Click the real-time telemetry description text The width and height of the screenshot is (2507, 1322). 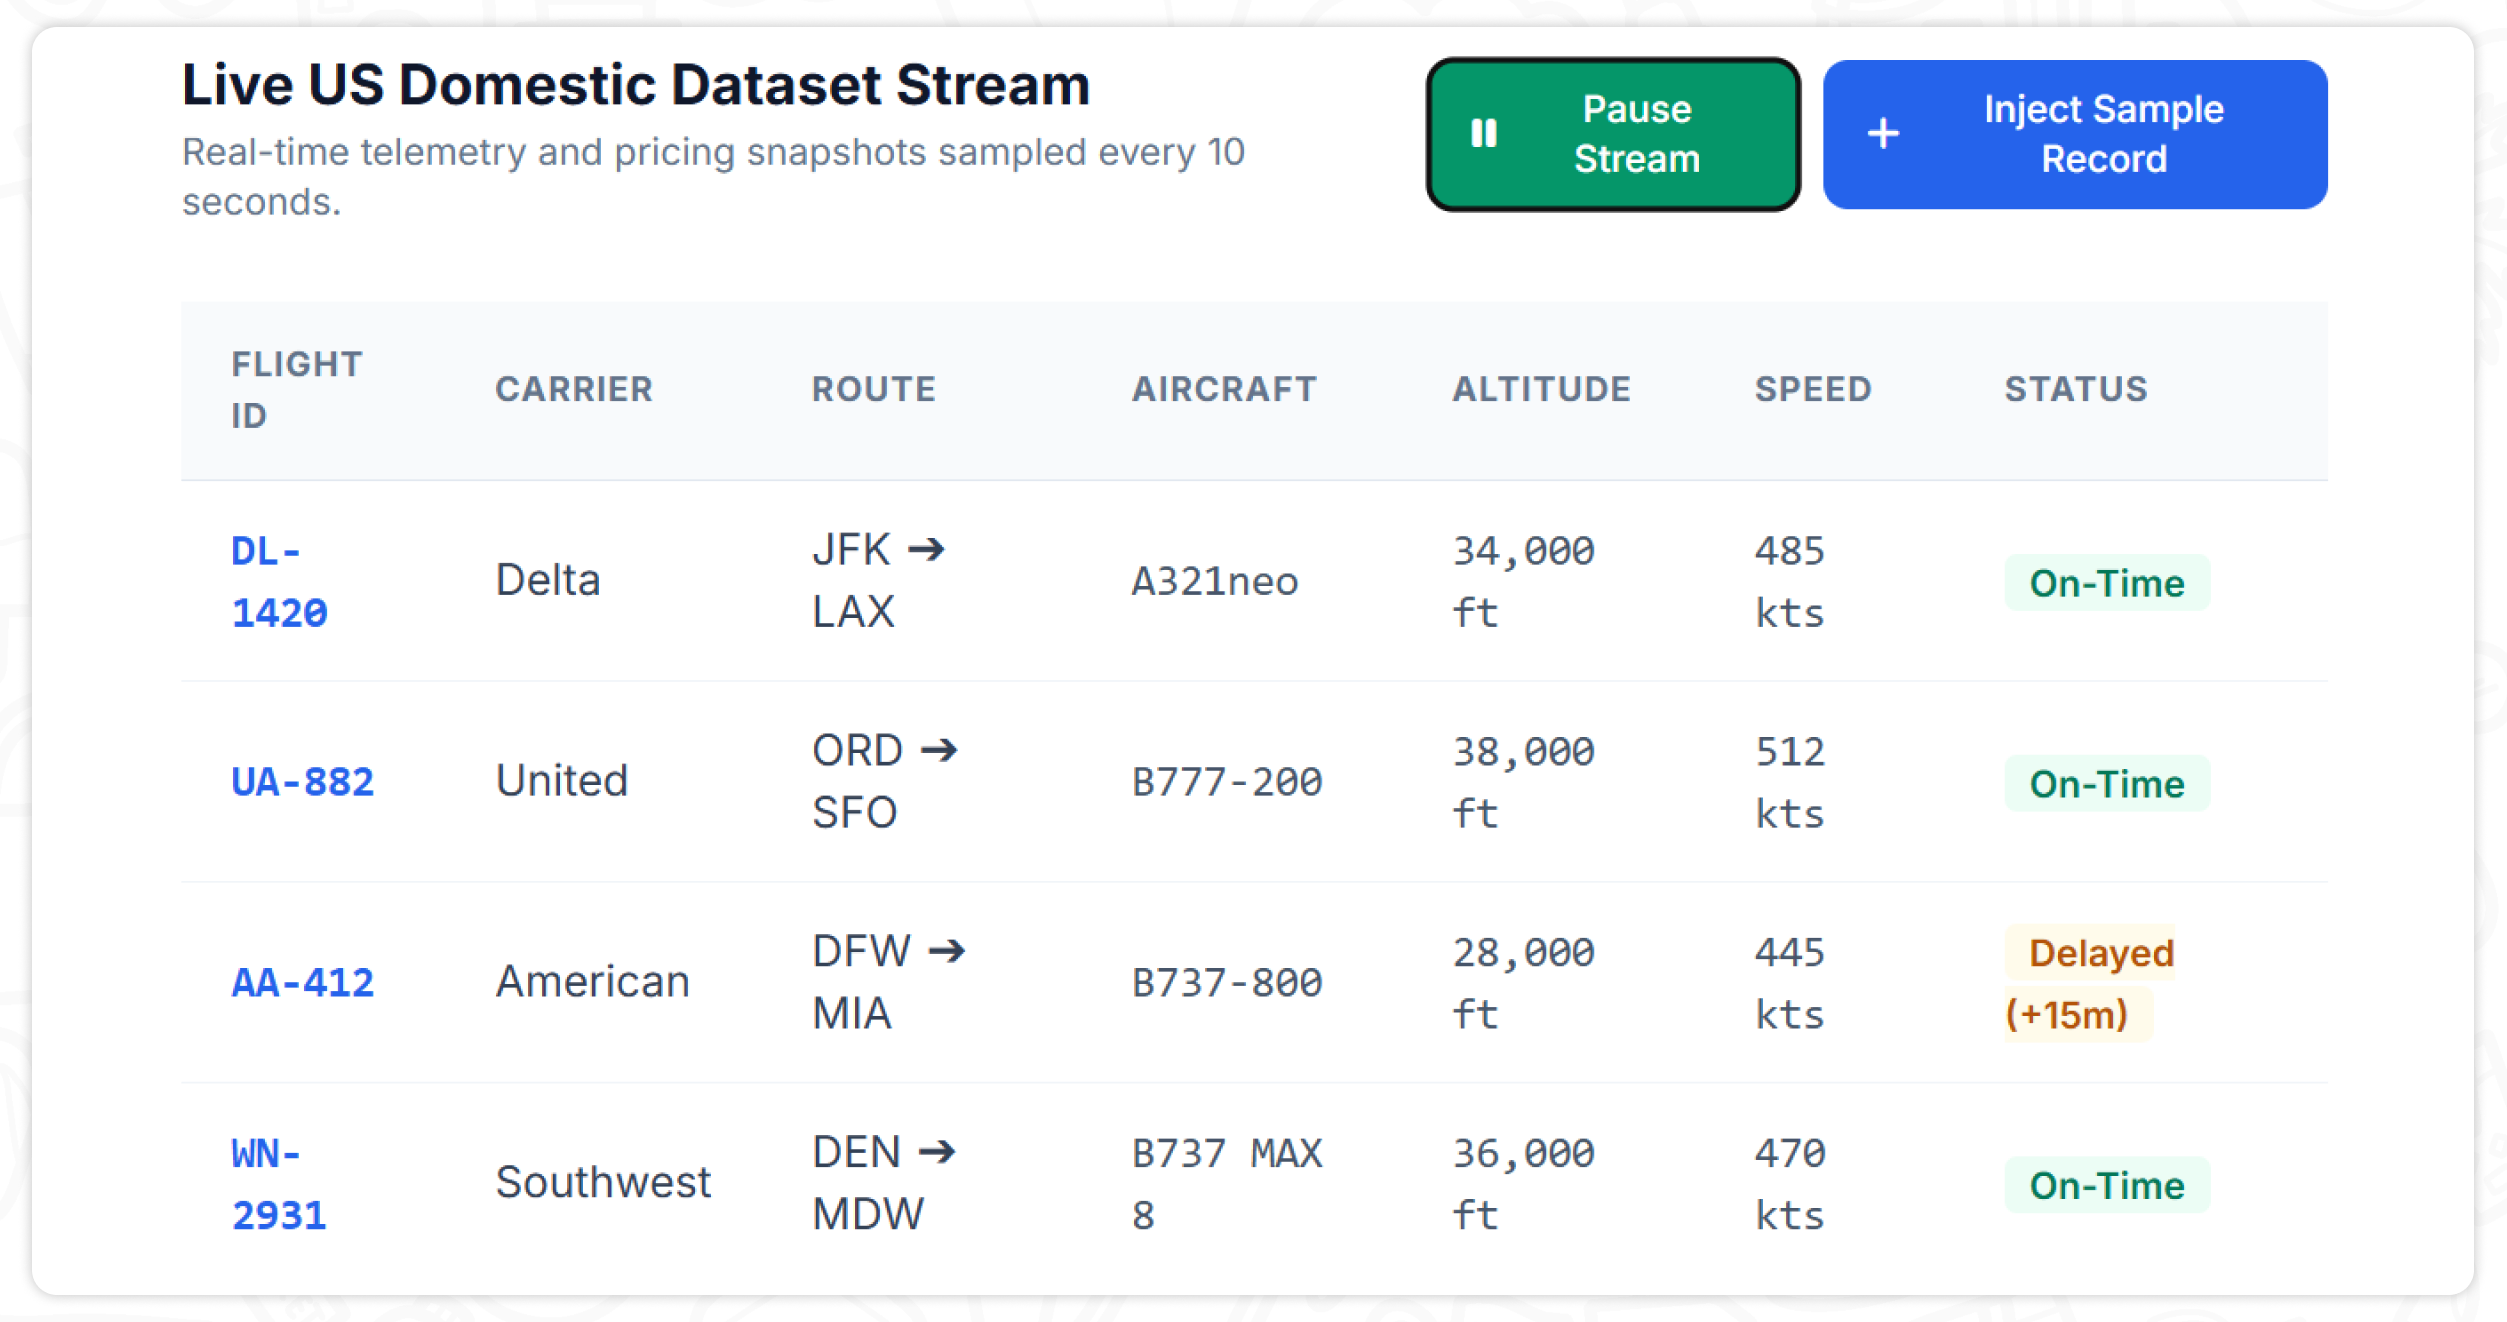pyautogui.click(x=713, y=177)
